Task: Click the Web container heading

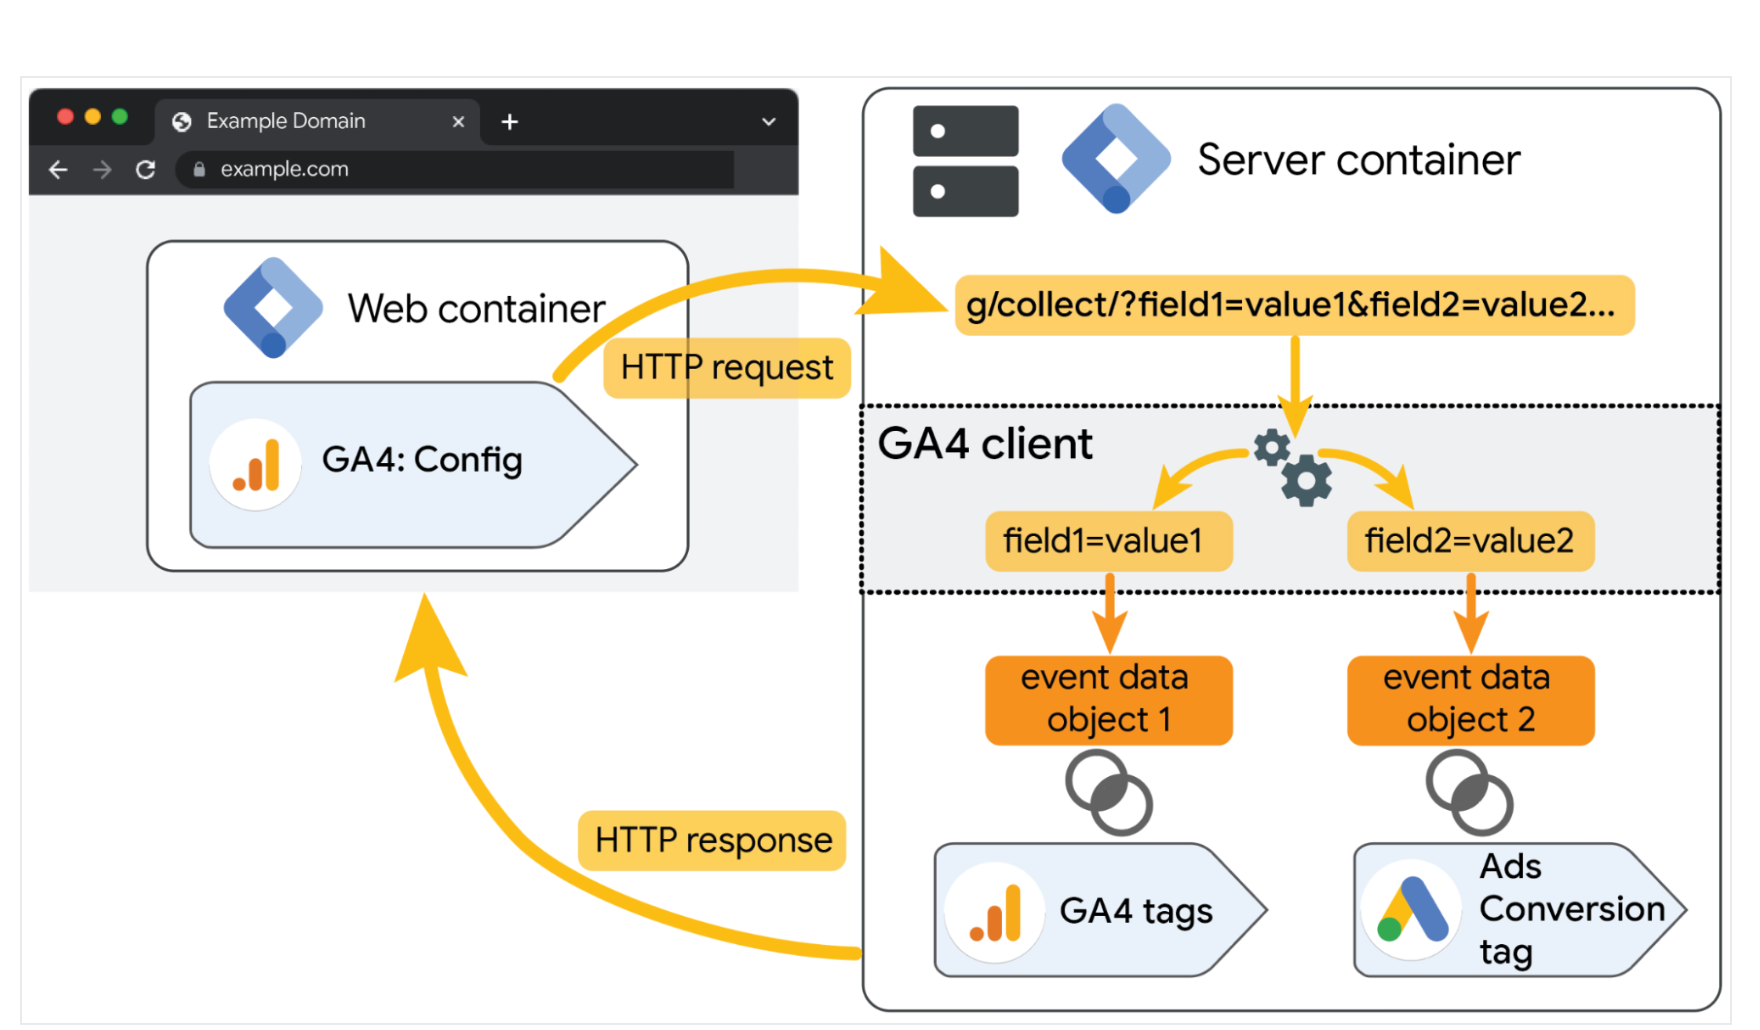Action: (476, 309)
